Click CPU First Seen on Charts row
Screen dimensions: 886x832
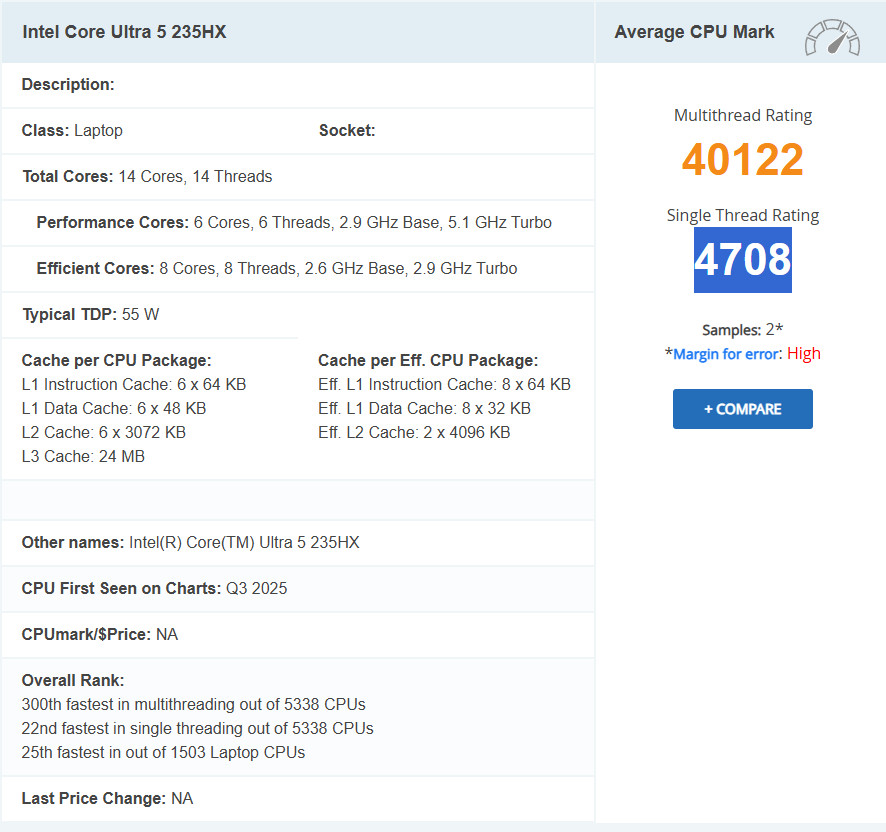point(154,589)
